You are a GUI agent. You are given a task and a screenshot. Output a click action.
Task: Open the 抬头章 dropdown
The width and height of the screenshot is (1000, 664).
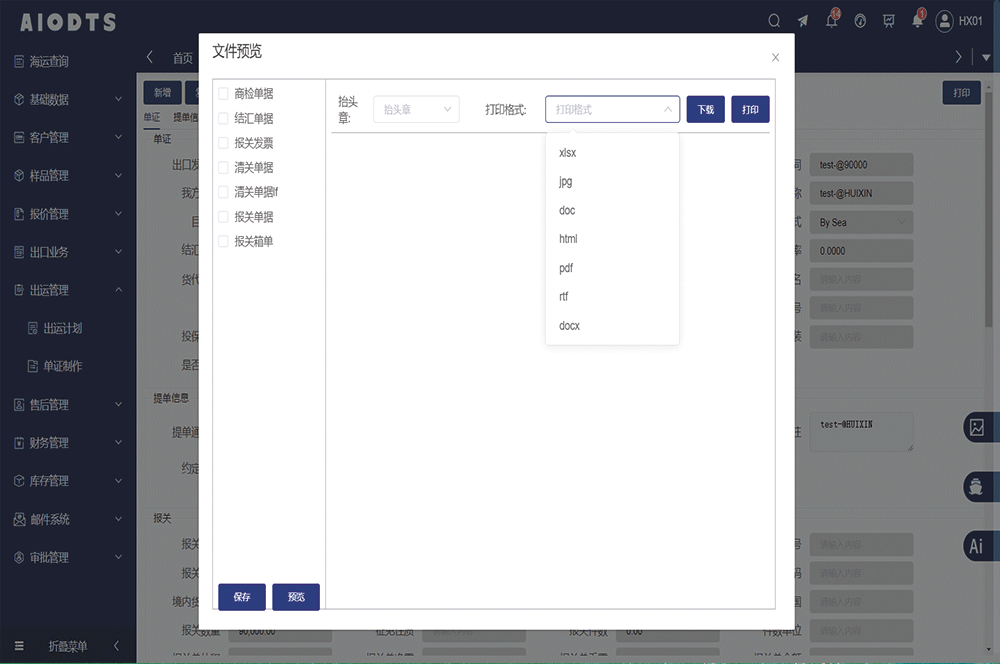[x=416, y=110]
